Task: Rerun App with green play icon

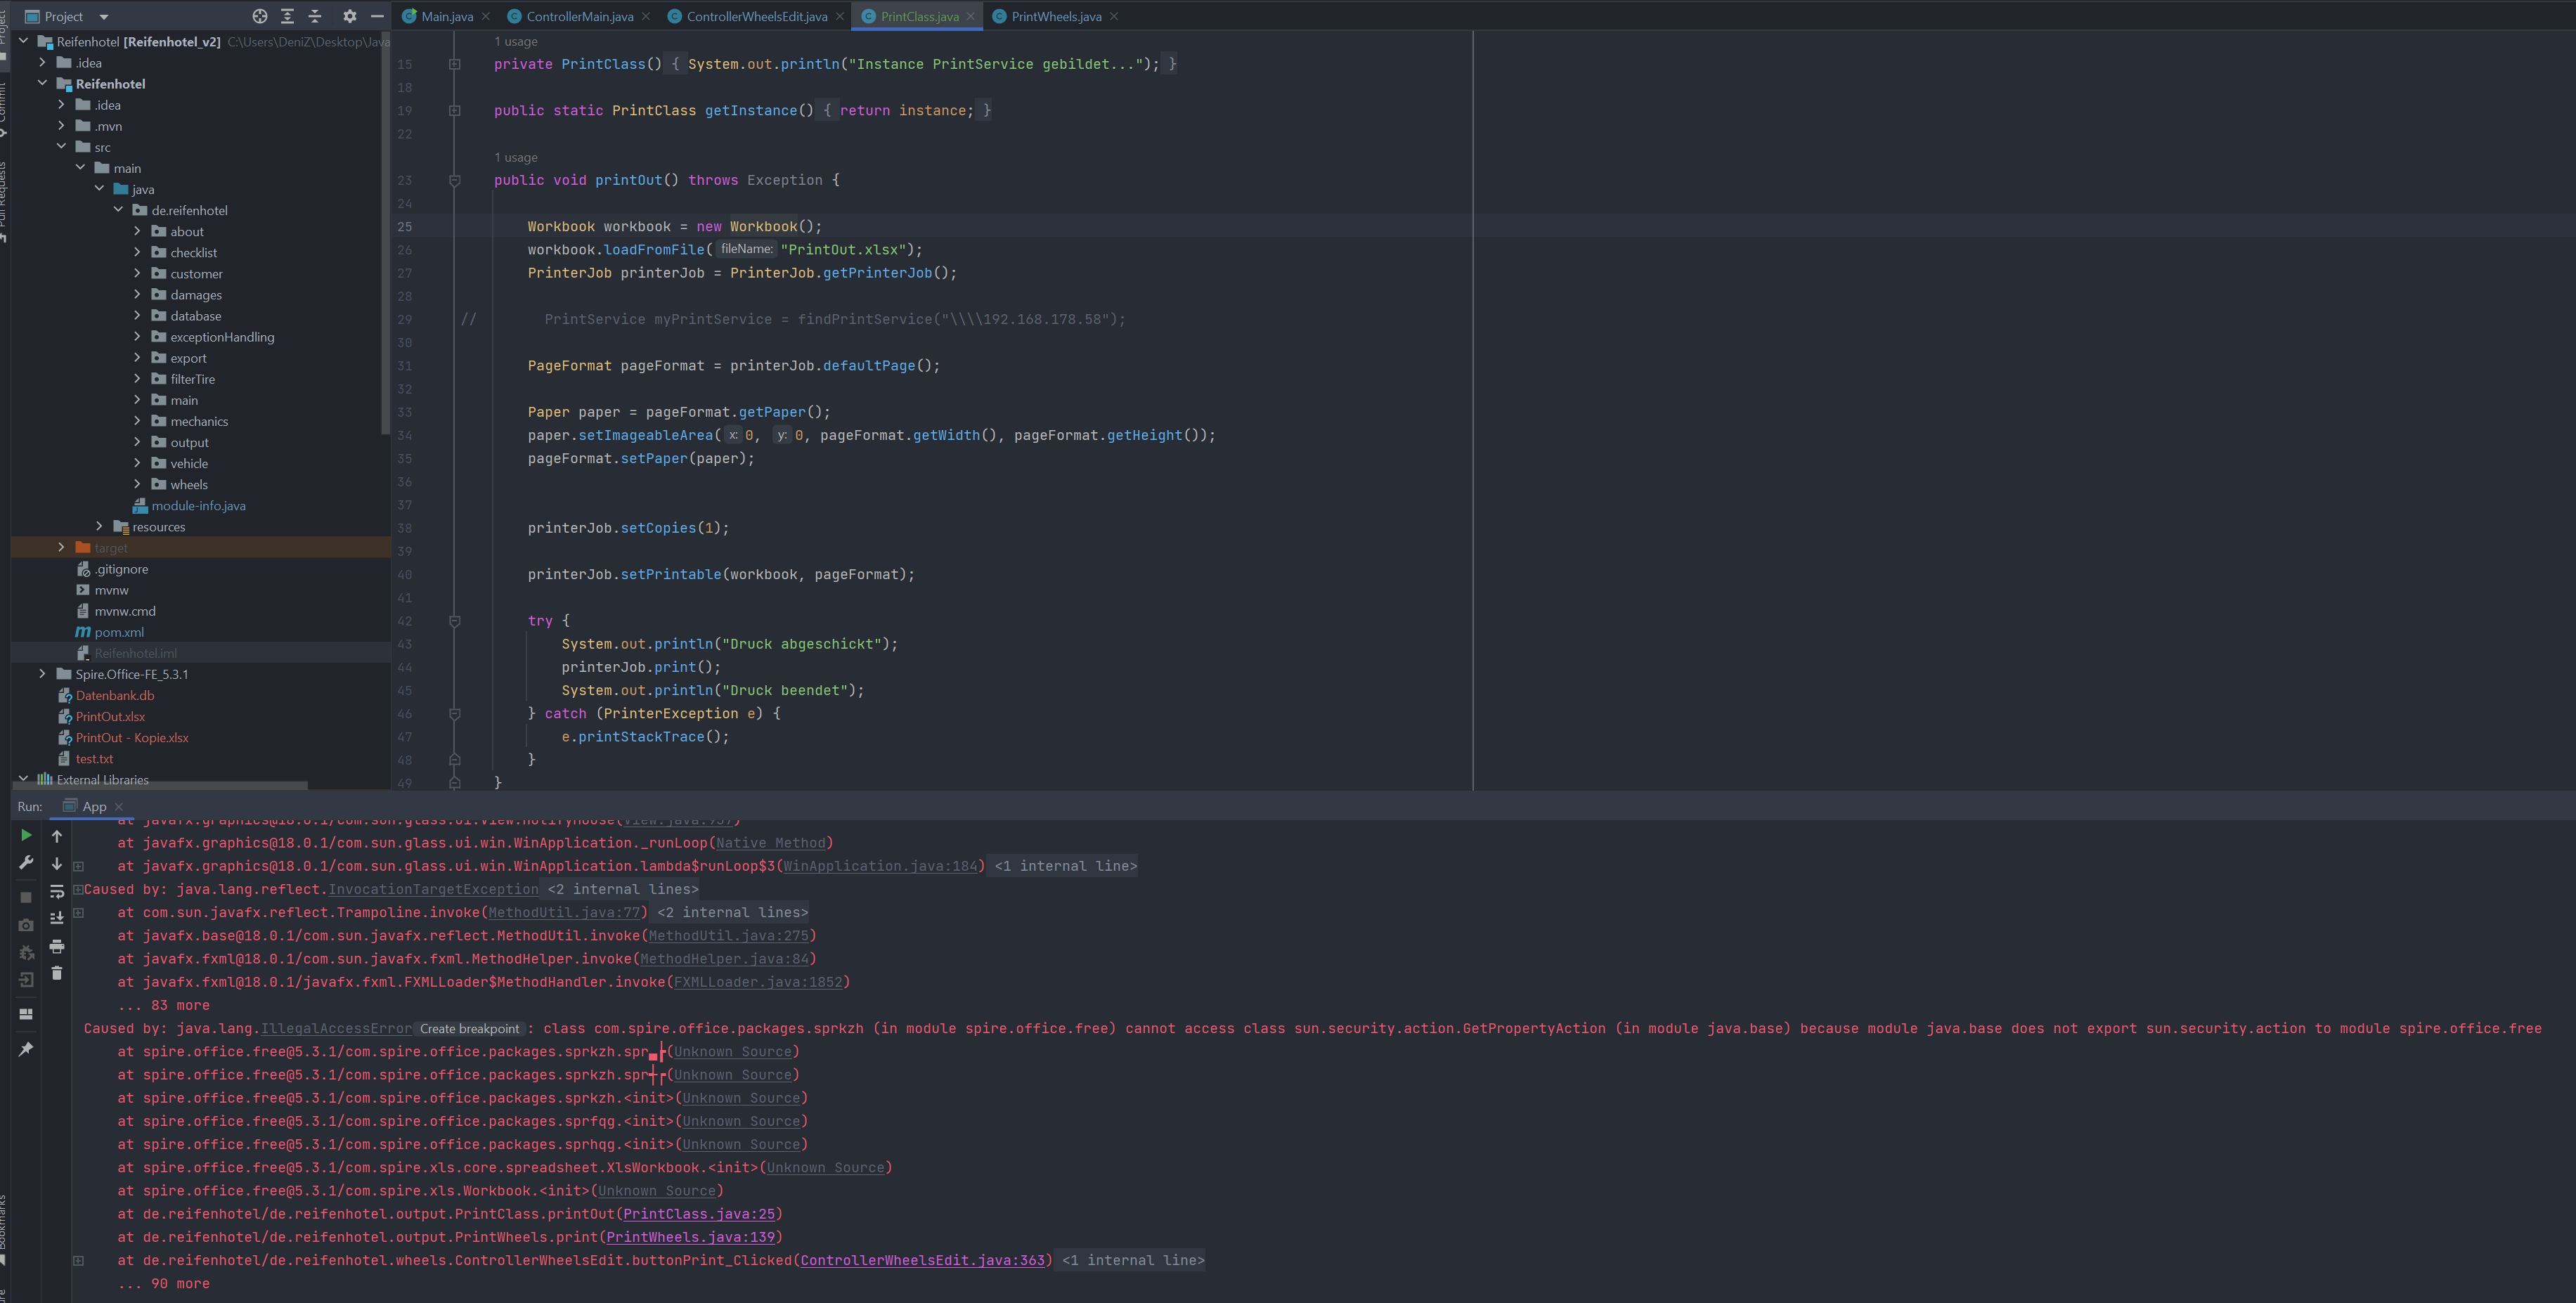Action: coord(26,835)
